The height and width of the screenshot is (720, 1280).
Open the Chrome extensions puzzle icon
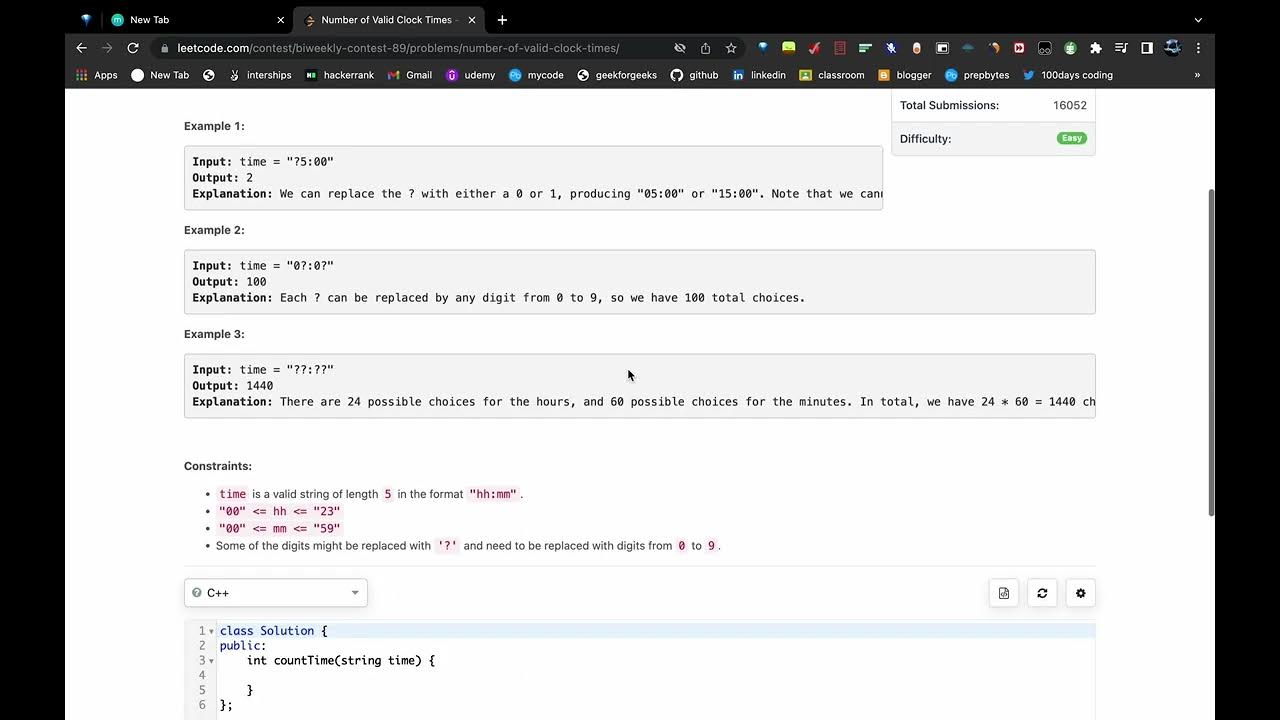1095,48
